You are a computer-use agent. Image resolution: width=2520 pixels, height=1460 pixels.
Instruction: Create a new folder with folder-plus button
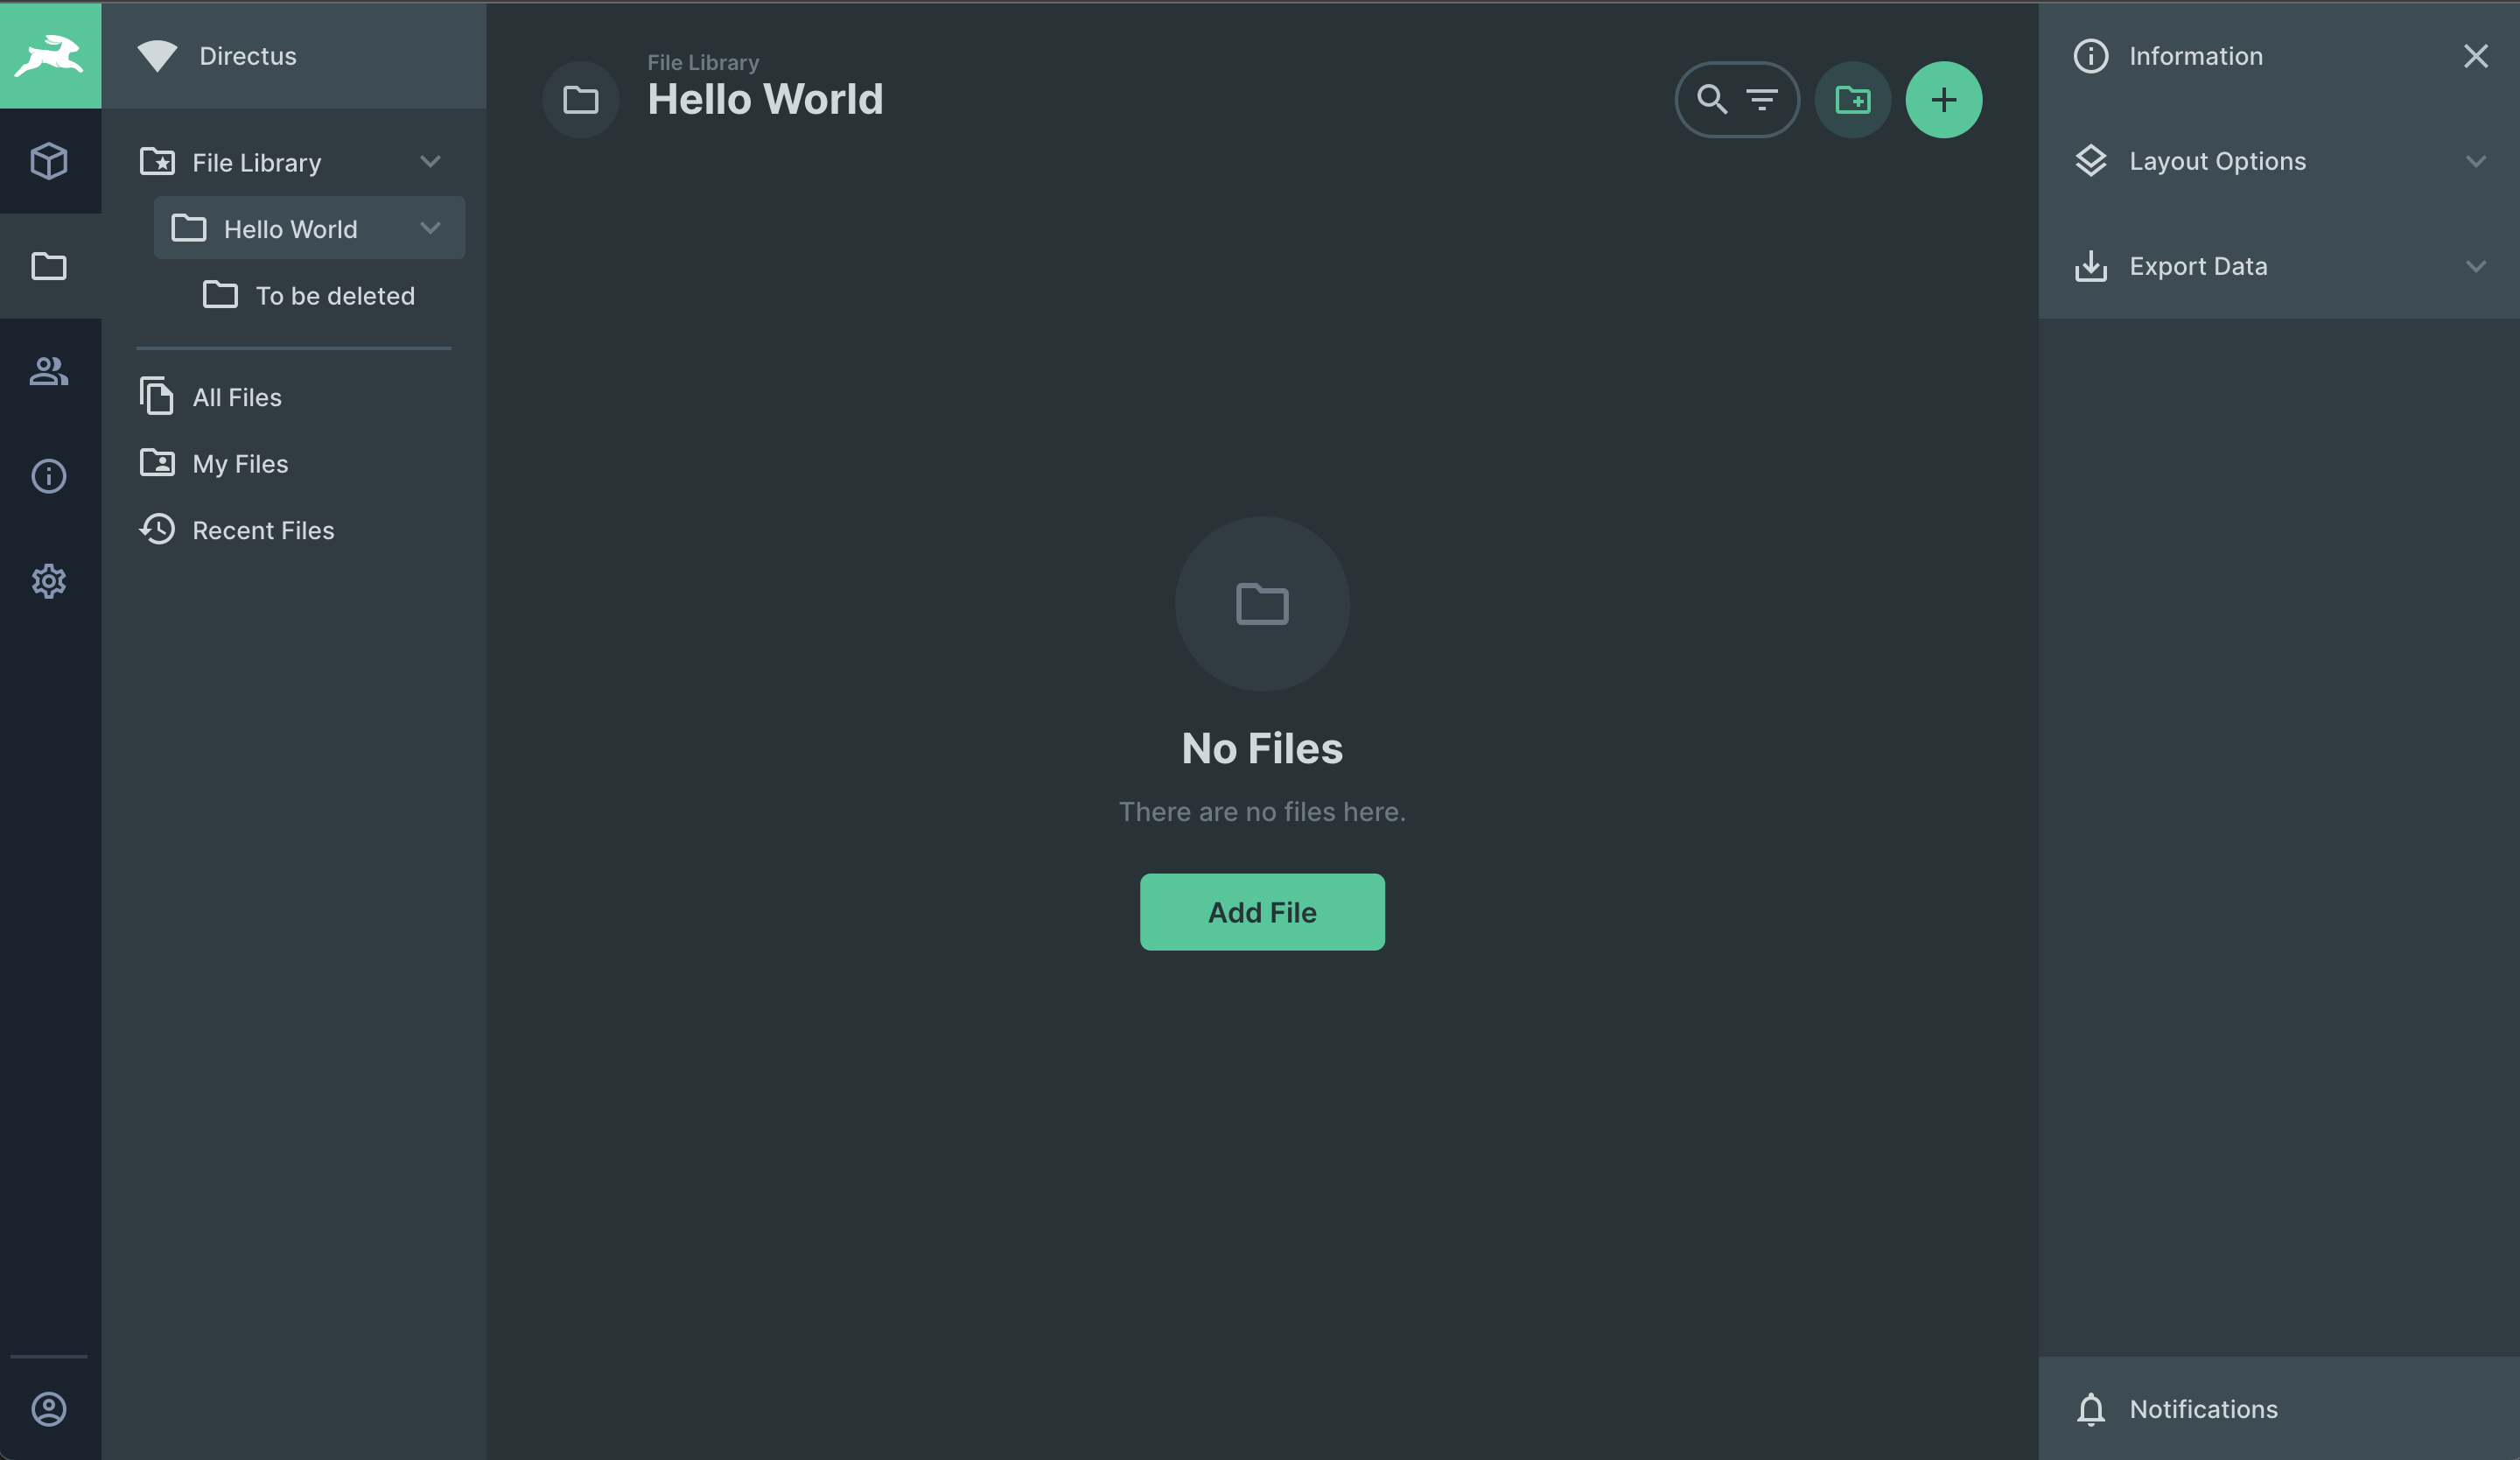[x=1852, y=99]
